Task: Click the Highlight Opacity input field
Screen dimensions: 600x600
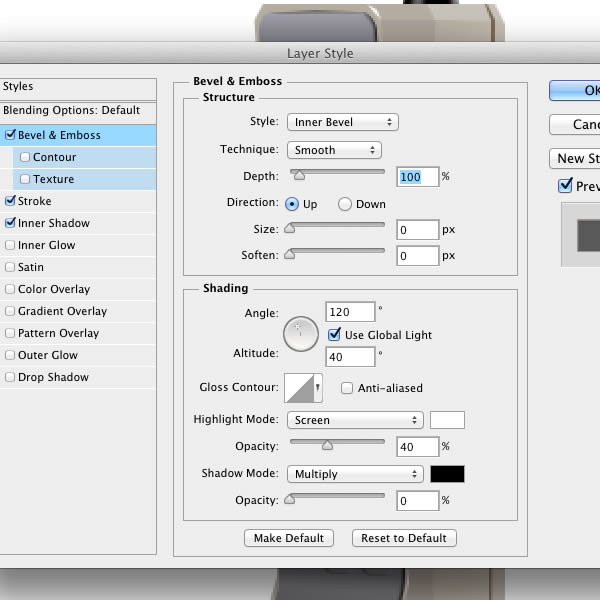Action: coord(418,447)
